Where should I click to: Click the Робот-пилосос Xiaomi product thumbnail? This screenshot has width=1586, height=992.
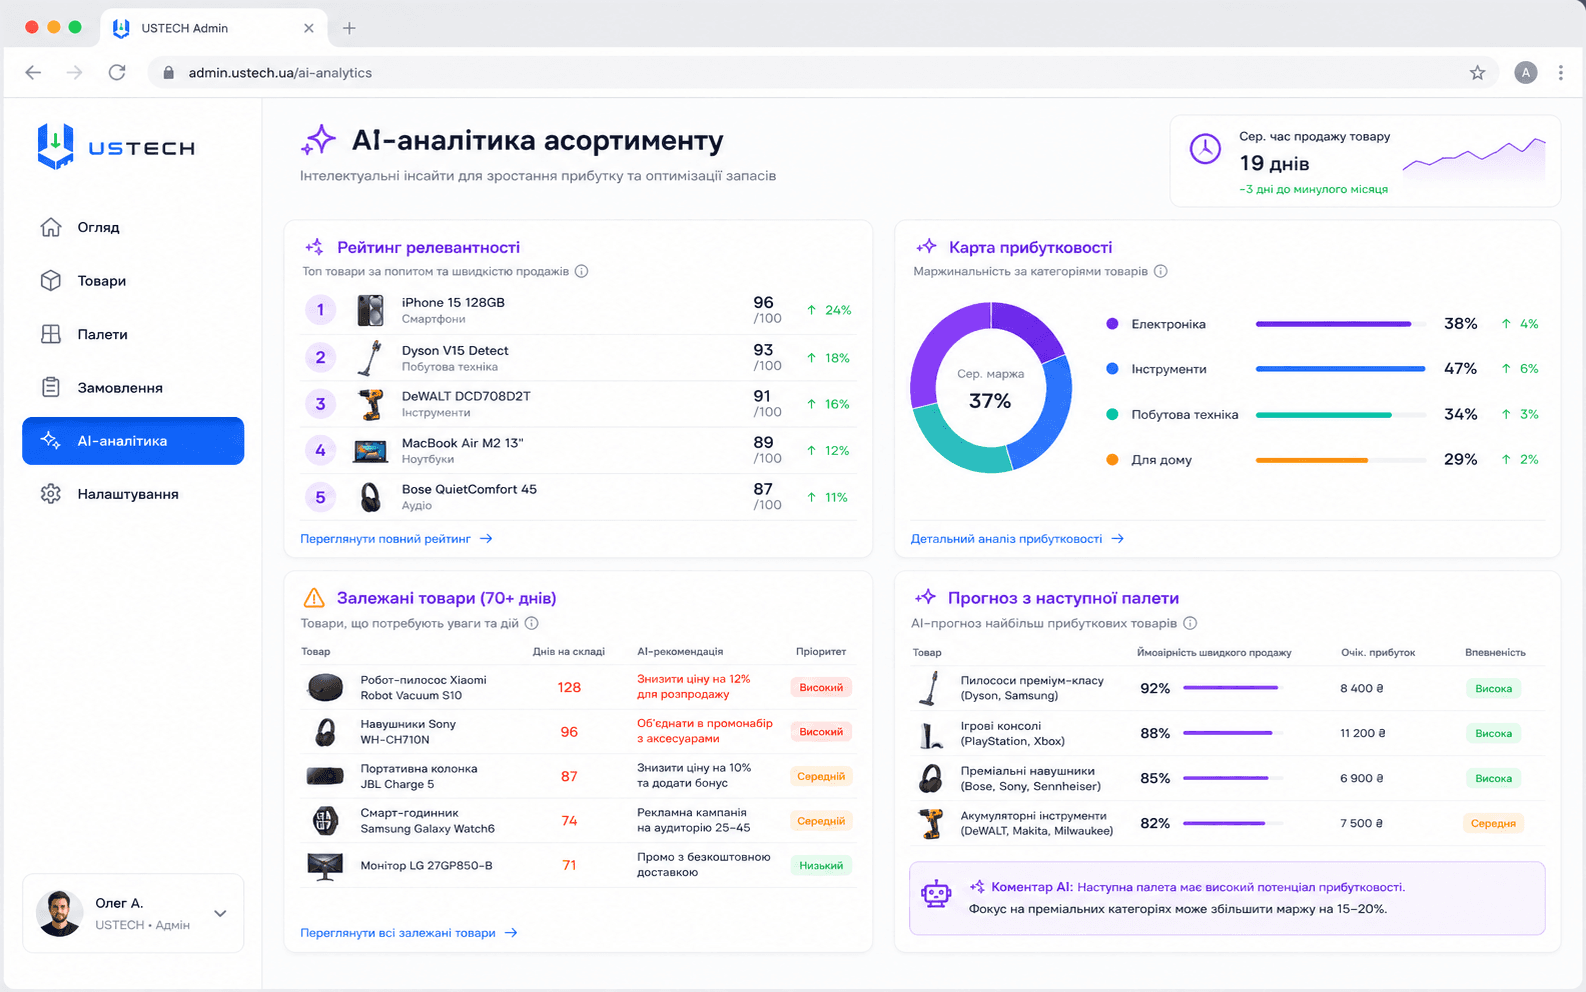click(325, 687)
